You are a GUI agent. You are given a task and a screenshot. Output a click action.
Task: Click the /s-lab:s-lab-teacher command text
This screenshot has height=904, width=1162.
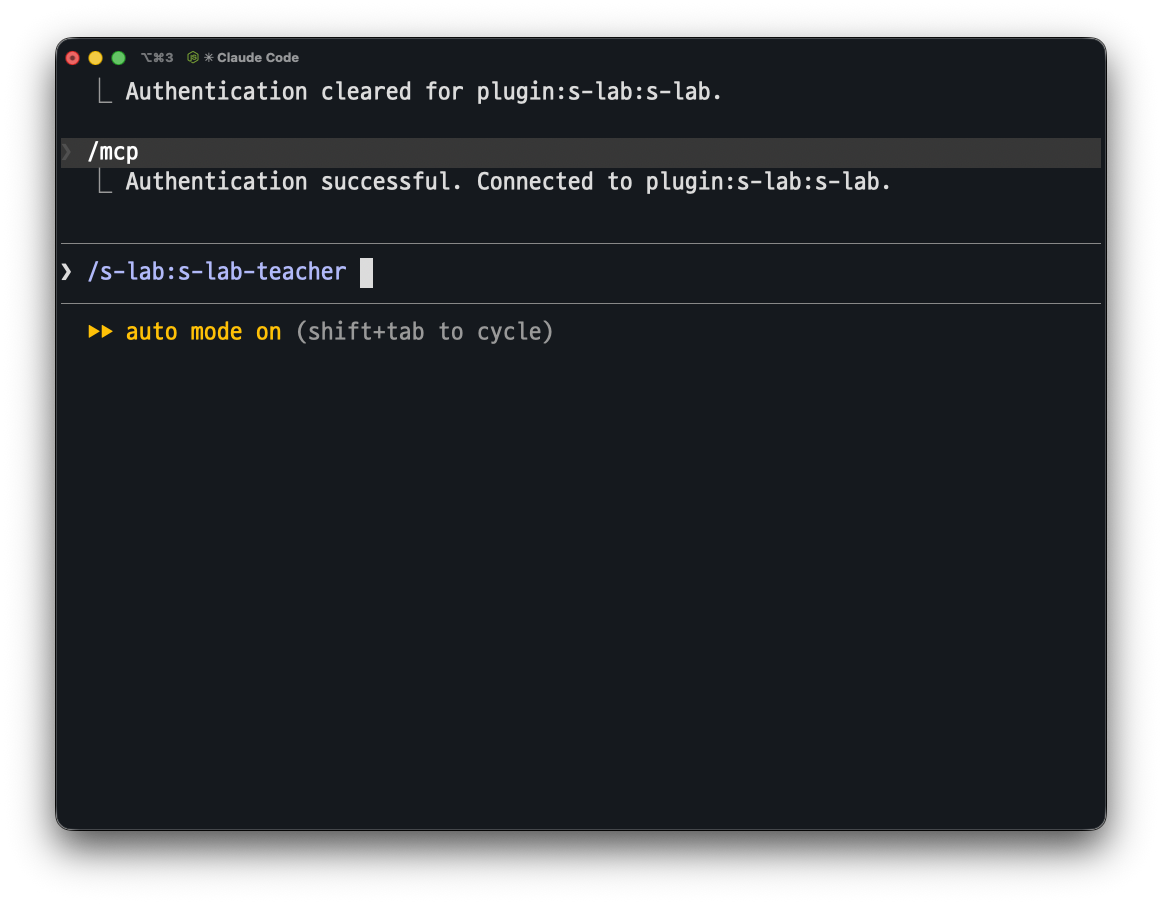pos(216,272)
